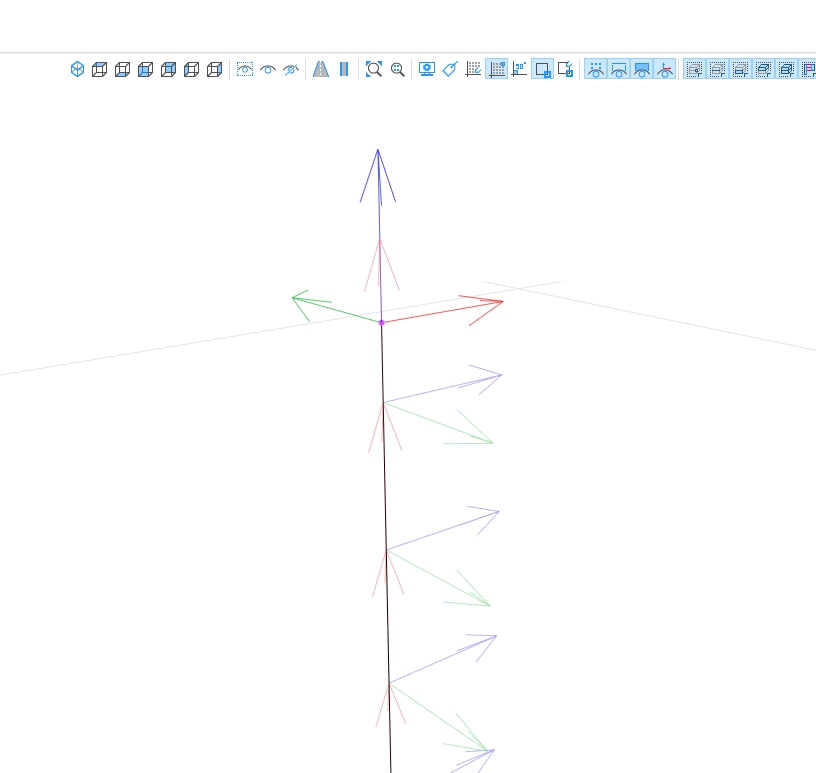816x773 pixels.
Task: Click the plain eye show icon
Action: coord(268,69)
